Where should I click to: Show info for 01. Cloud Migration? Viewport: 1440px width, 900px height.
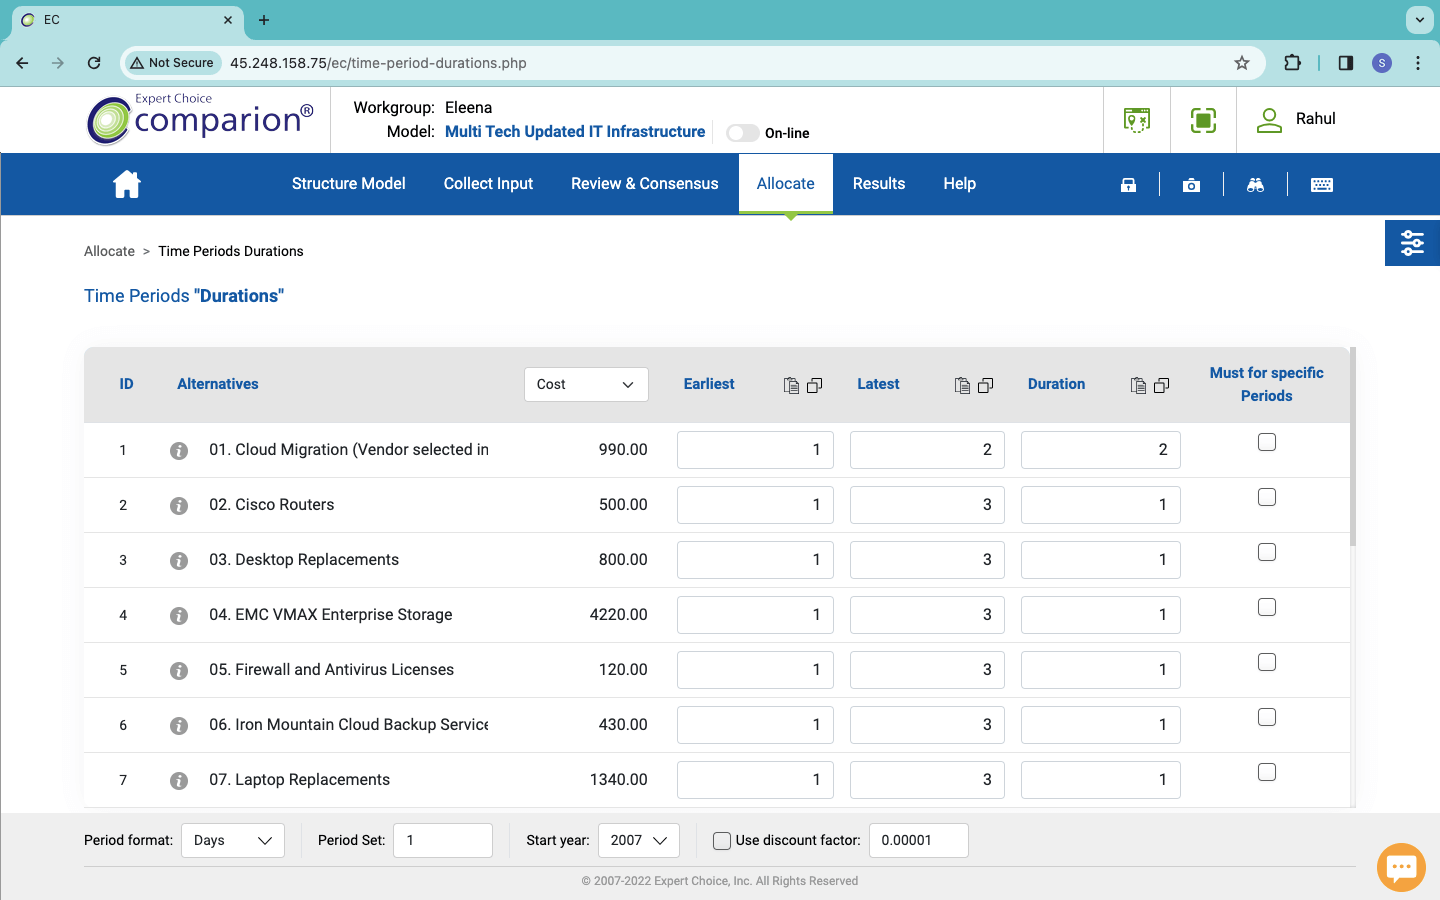[179, 451]
